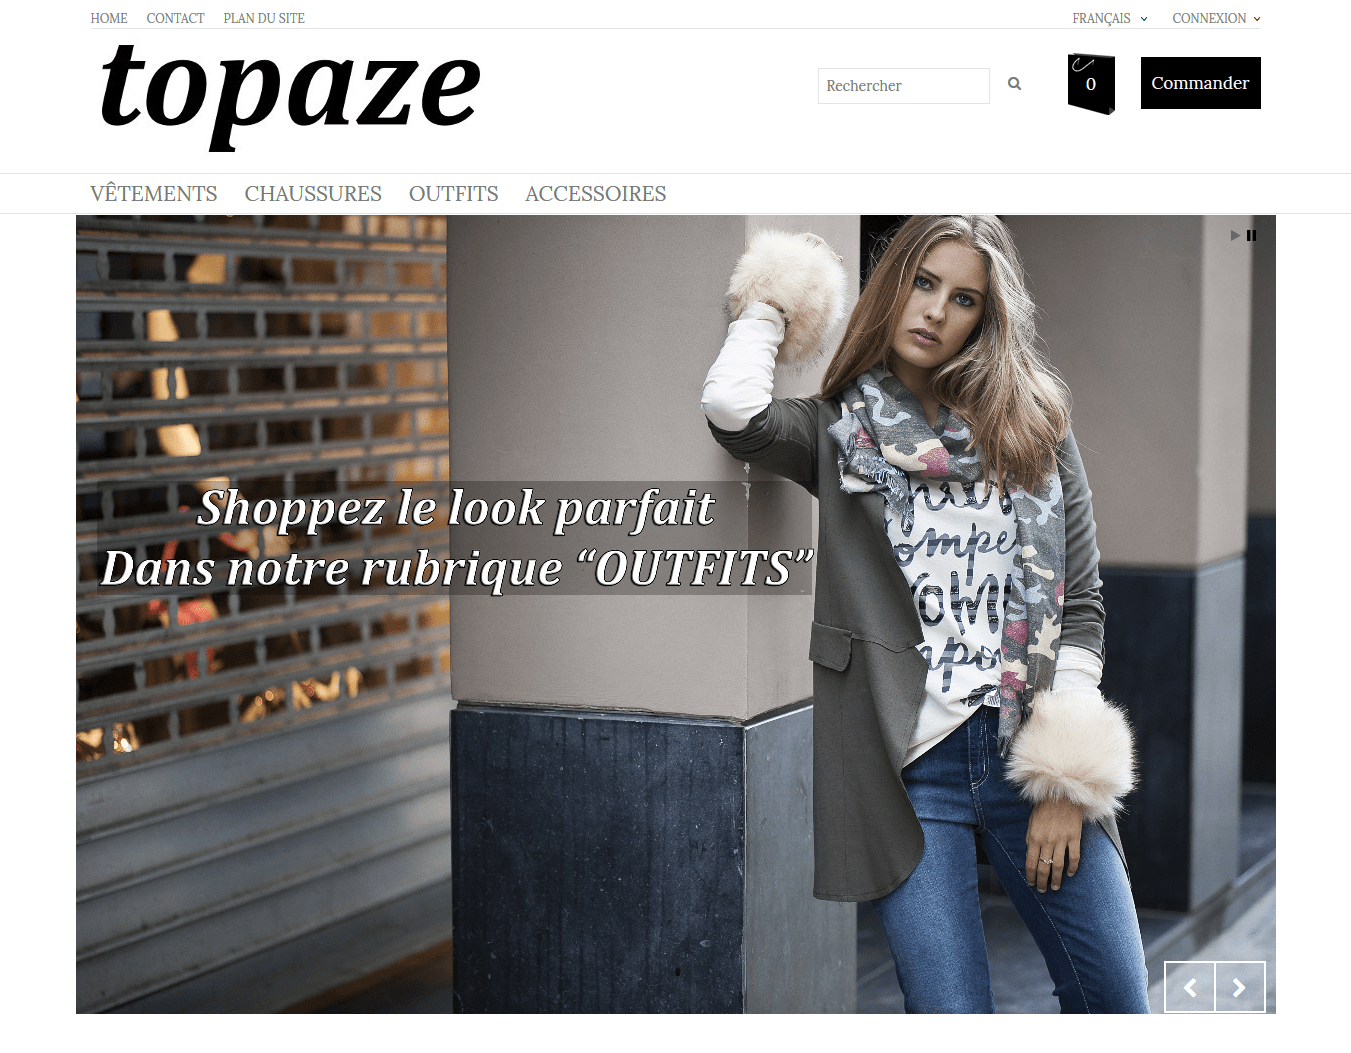Image resolution: width=1351 pixels, height=1053 pixels.
Task: Click the OUTFITS slide caption text
Action: tap(456, 538)
